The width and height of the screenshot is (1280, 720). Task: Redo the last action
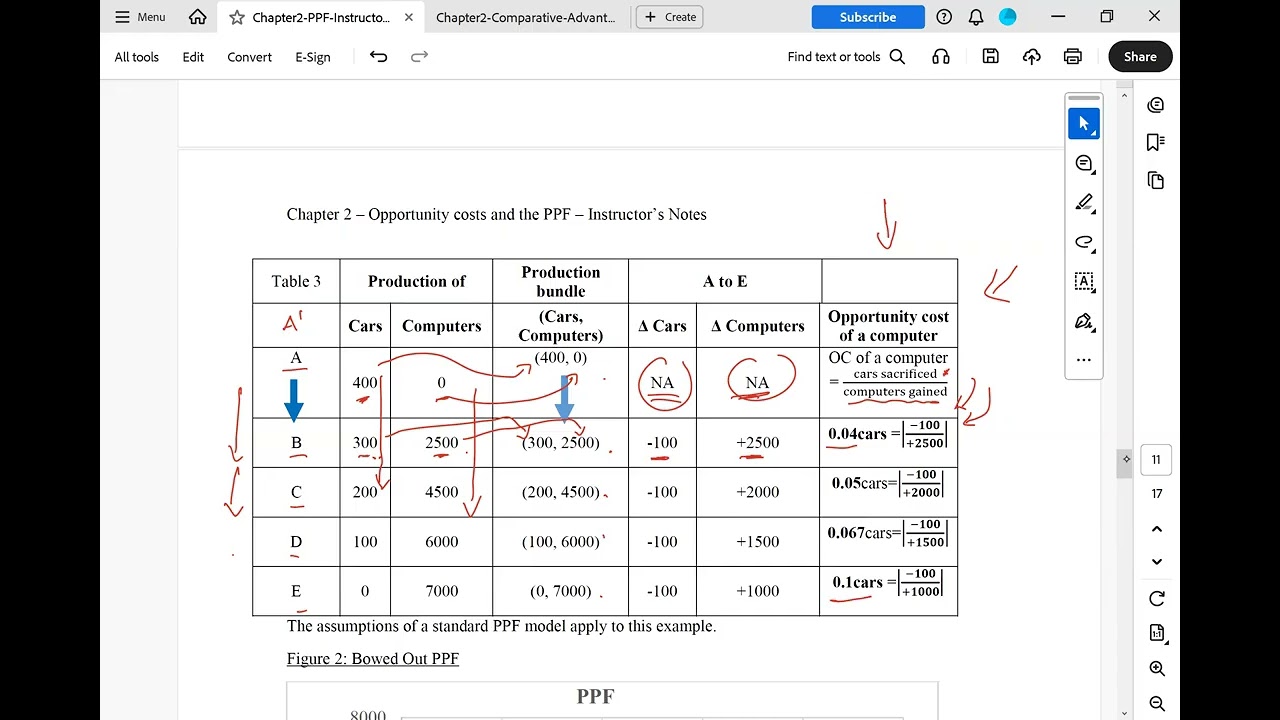point(420,57)
